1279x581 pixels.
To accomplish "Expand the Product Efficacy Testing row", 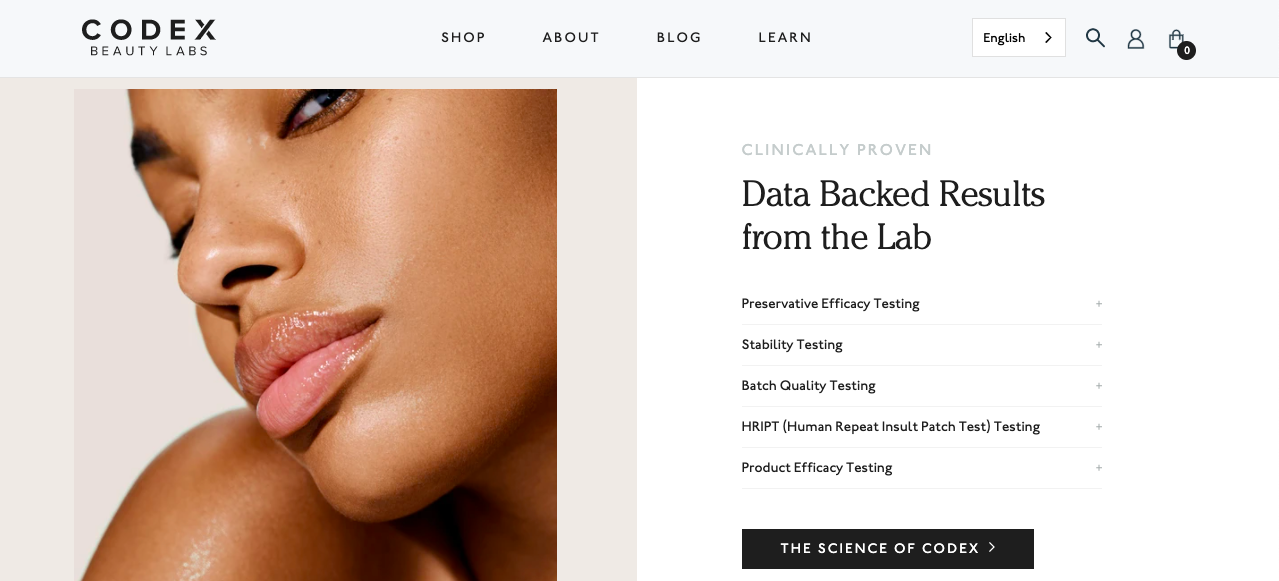I will pos(921,468).
